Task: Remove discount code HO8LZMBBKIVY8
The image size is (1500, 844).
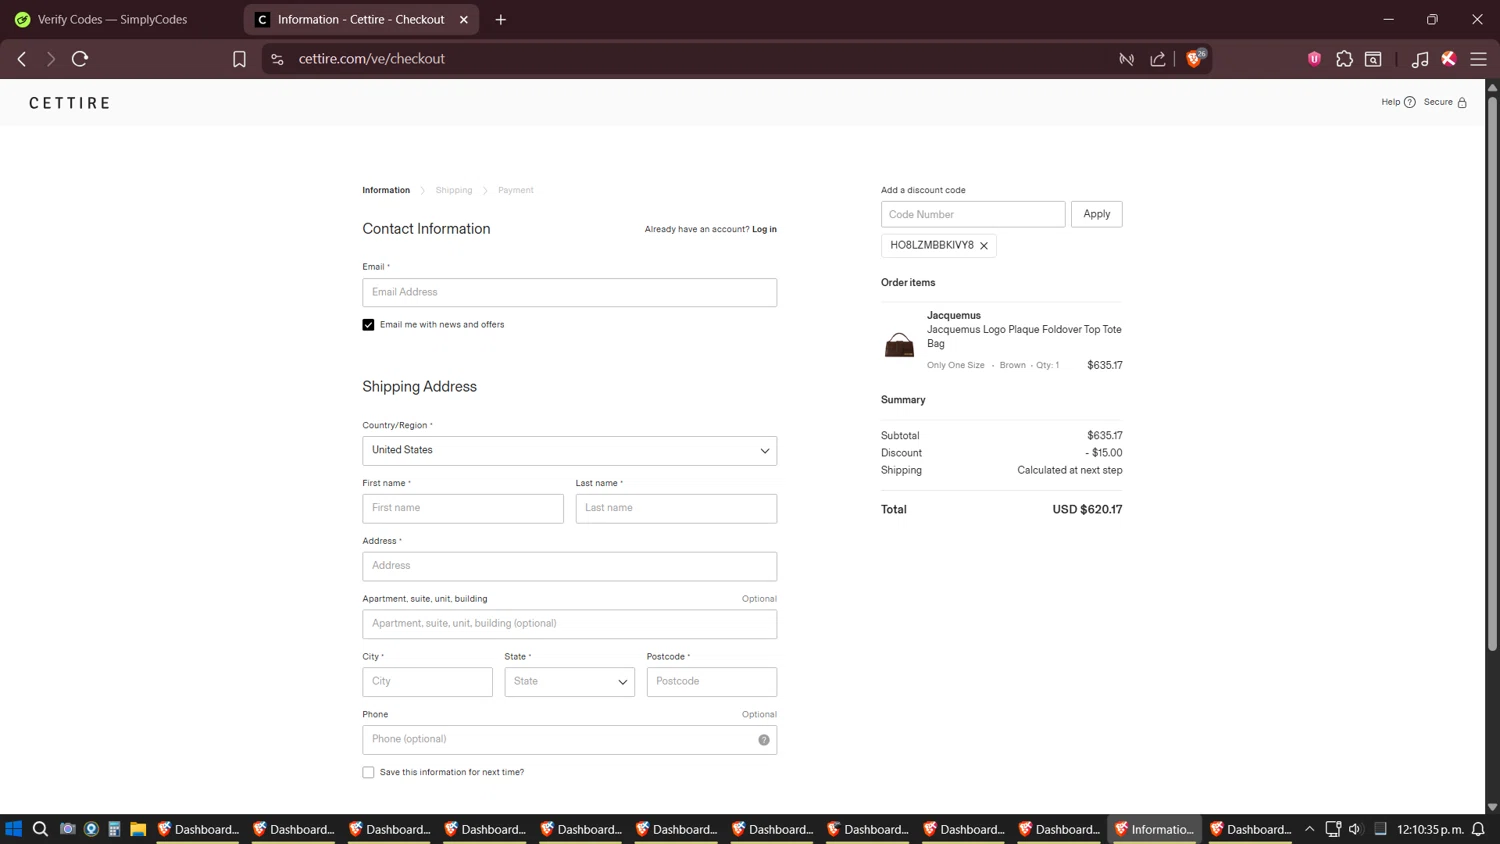Action: [984, 246]
